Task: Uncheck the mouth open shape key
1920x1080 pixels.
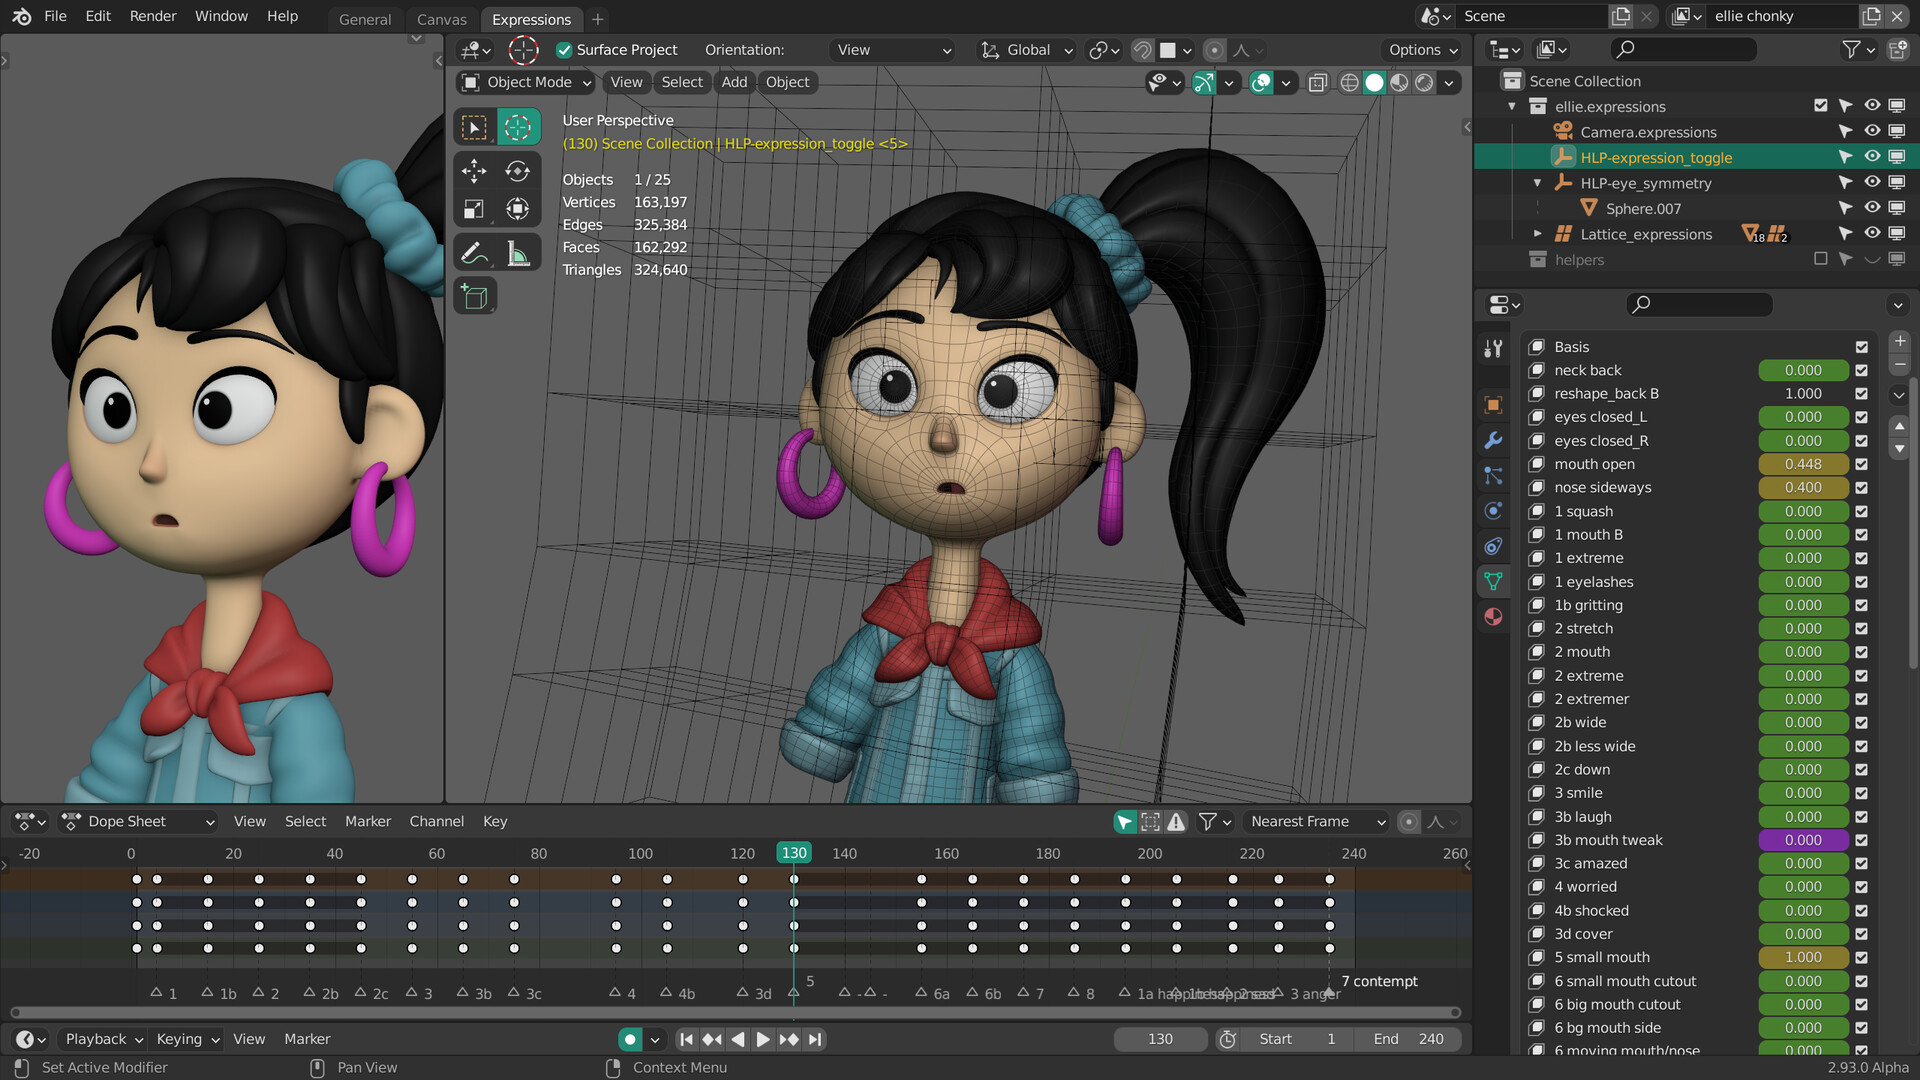Action: coord(1861,464)
